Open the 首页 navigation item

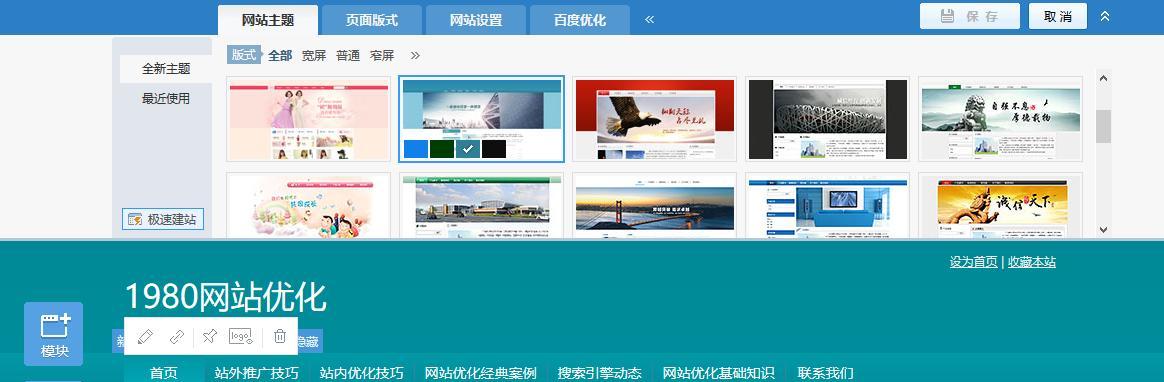[164, 372]
